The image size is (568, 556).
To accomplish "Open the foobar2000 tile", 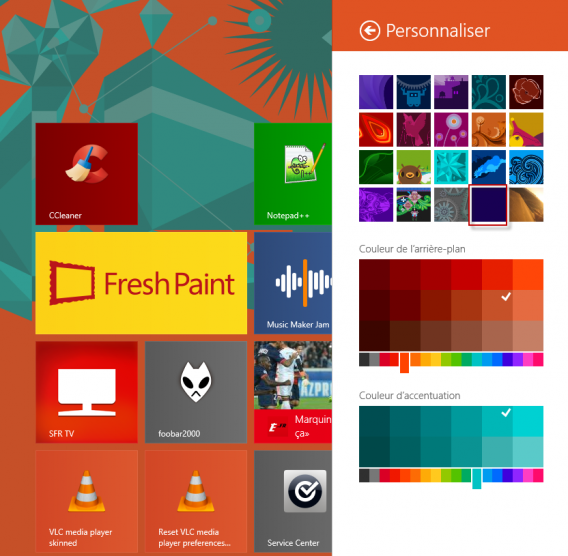I will click(196, 392).
